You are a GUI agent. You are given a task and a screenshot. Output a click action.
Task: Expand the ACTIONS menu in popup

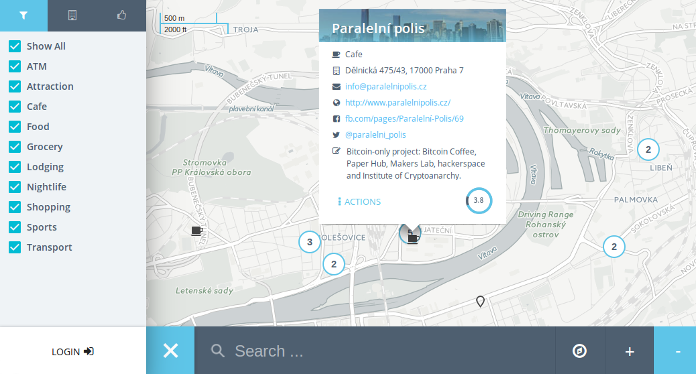pyautogui.click(x=359, y=202)
